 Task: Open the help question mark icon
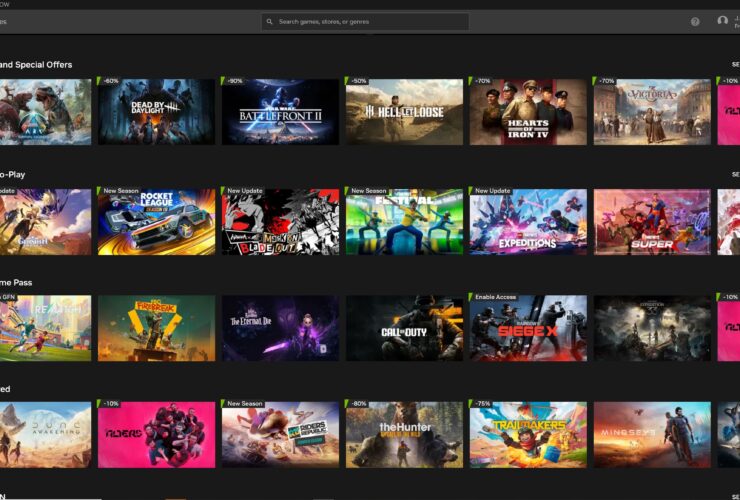[x=695, y=22]
